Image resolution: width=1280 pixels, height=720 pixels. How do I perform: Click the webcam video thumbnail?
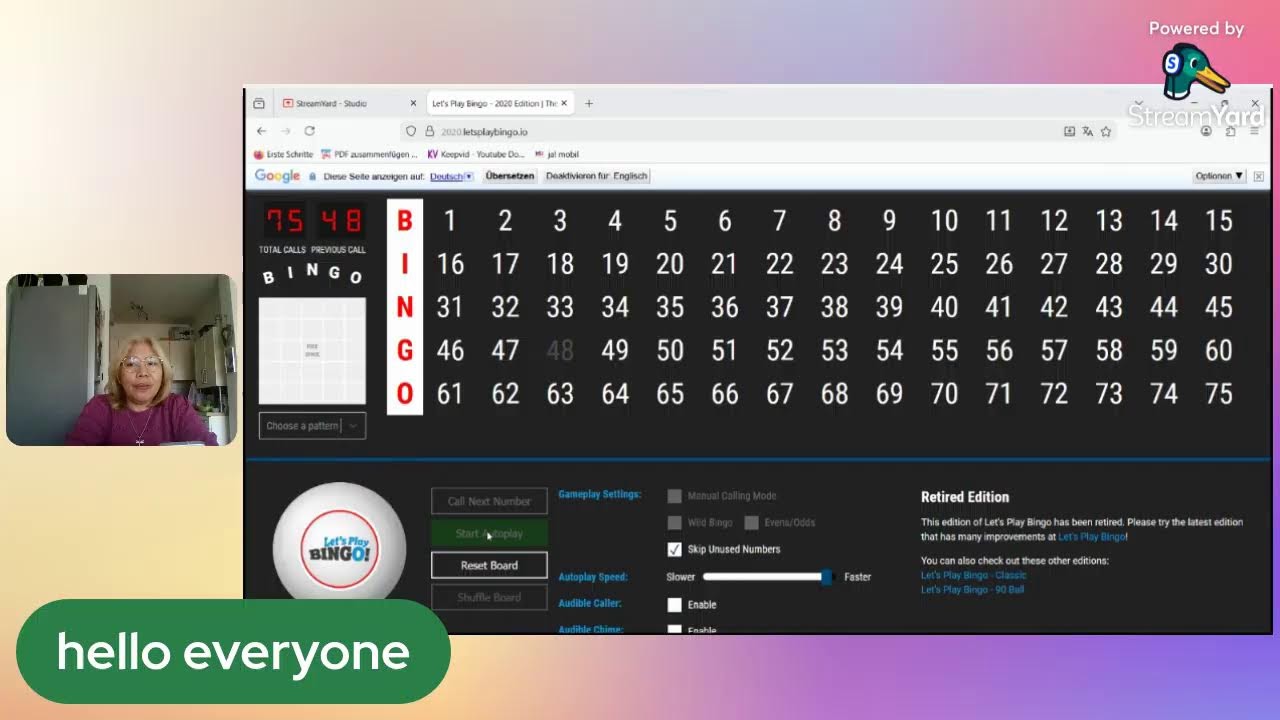pyautogui.click(x=122, y=360)
